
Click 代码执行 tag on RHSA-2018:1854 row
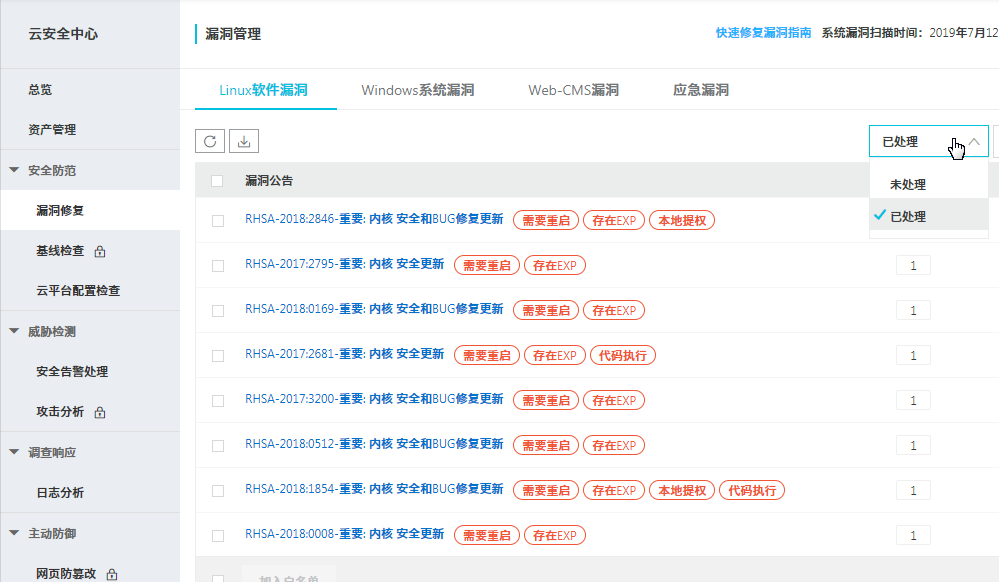752,491
